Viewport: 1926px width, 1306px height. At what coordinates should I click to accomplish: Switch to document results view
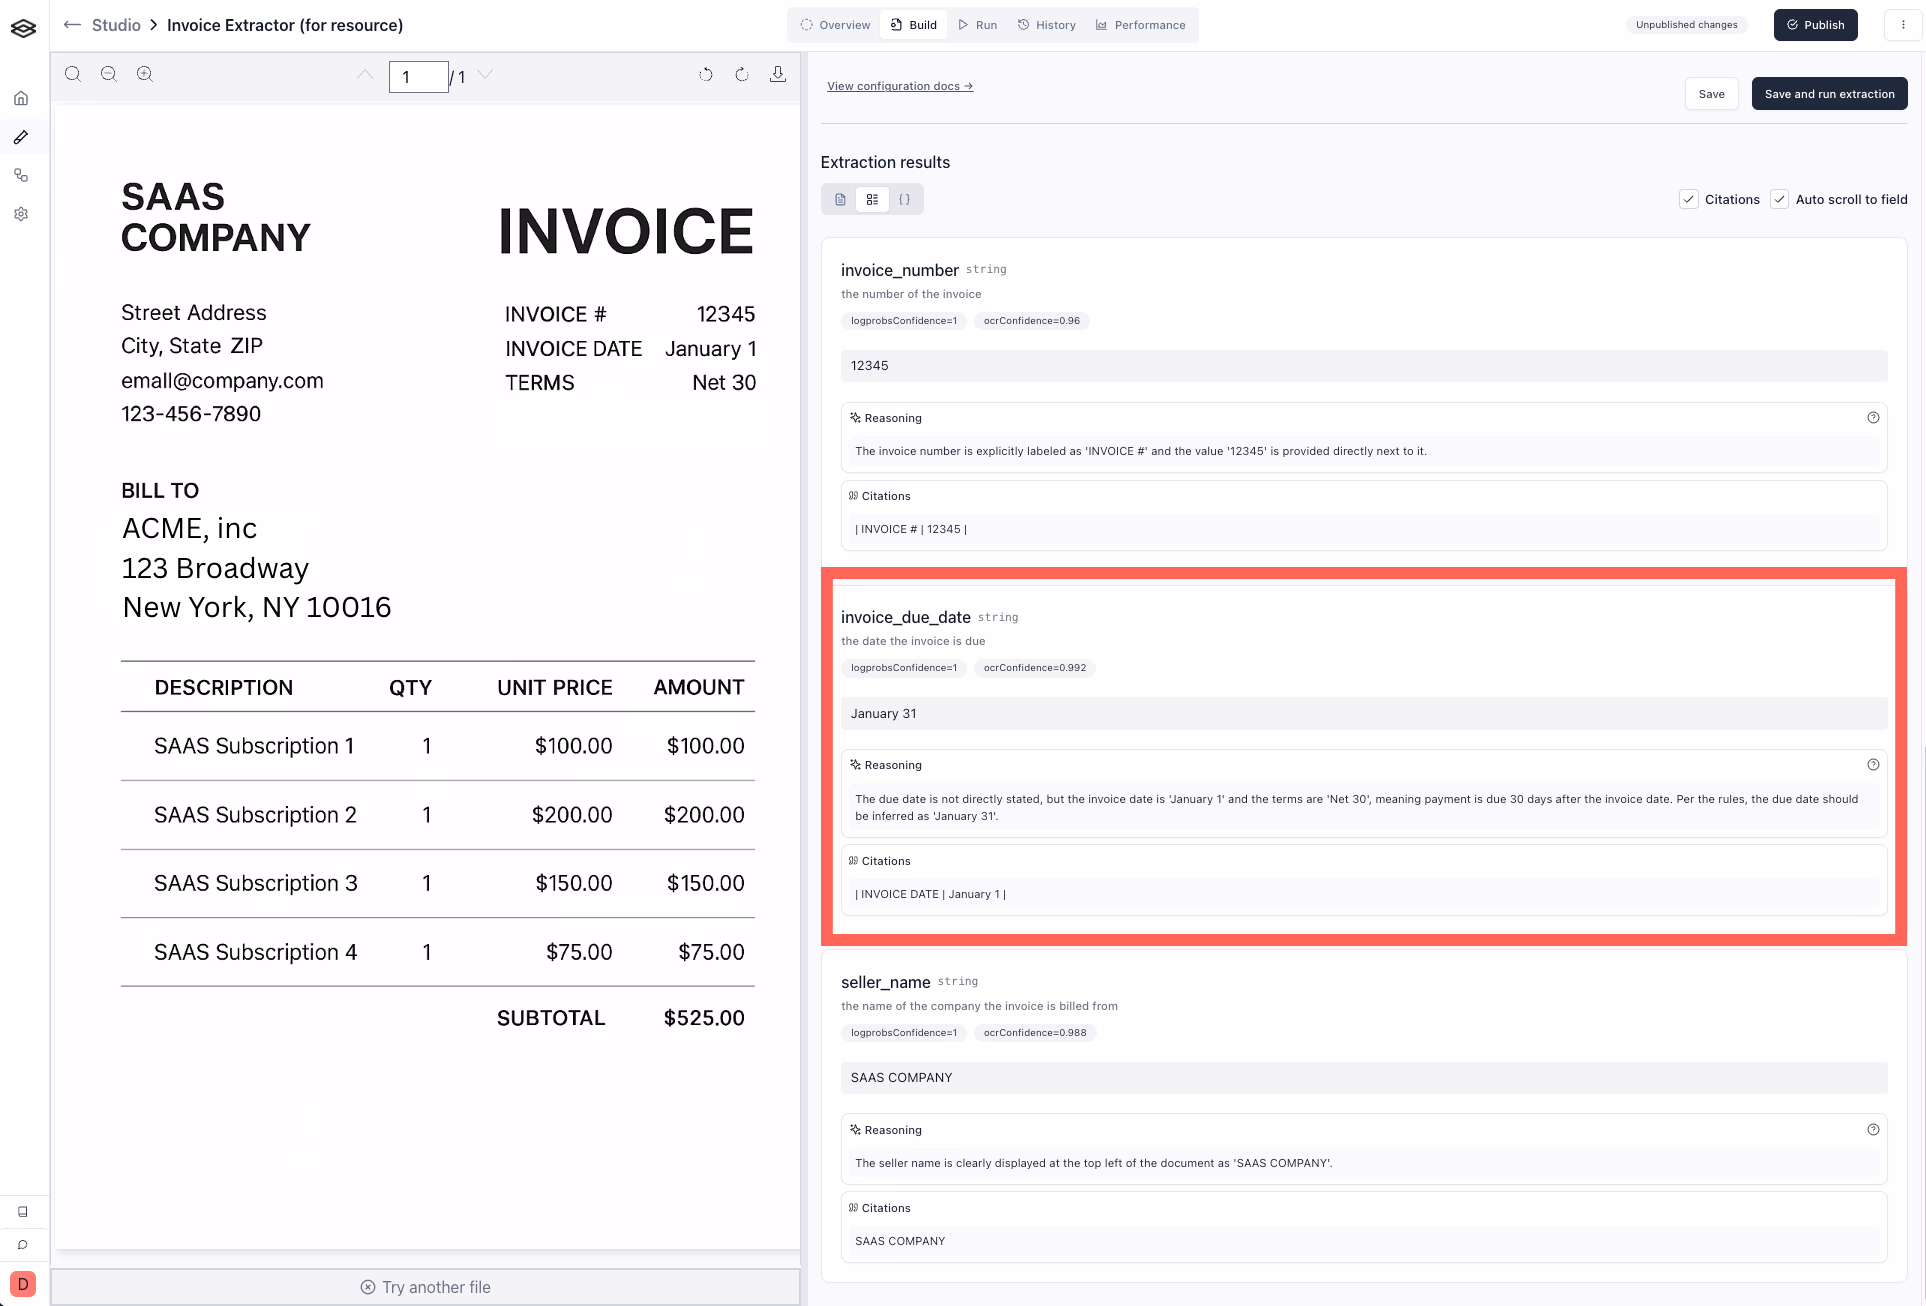point(840,199)
